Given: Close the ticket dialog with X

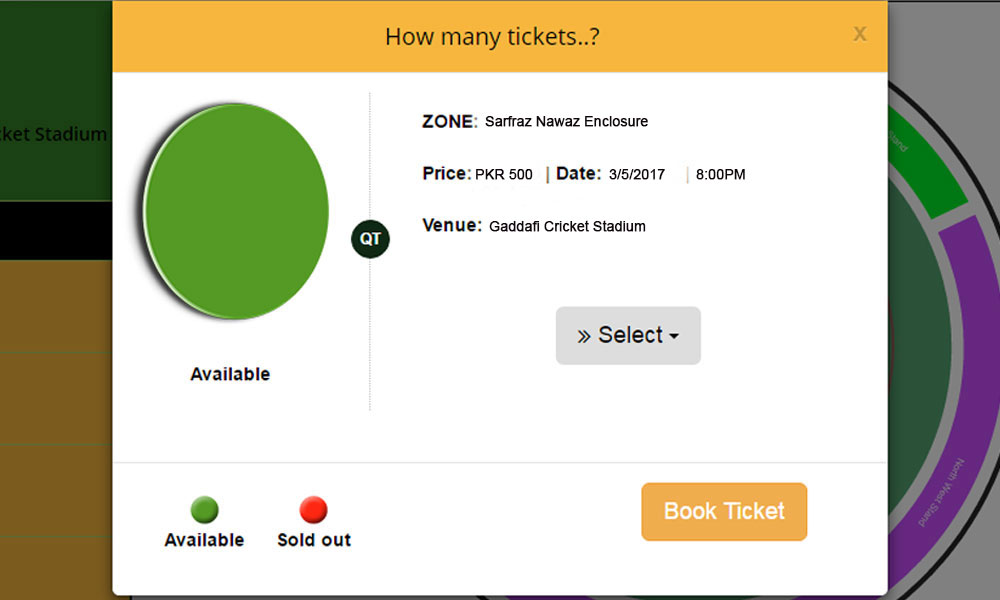Looking at the screenshot, I should (x=860, y=33).
